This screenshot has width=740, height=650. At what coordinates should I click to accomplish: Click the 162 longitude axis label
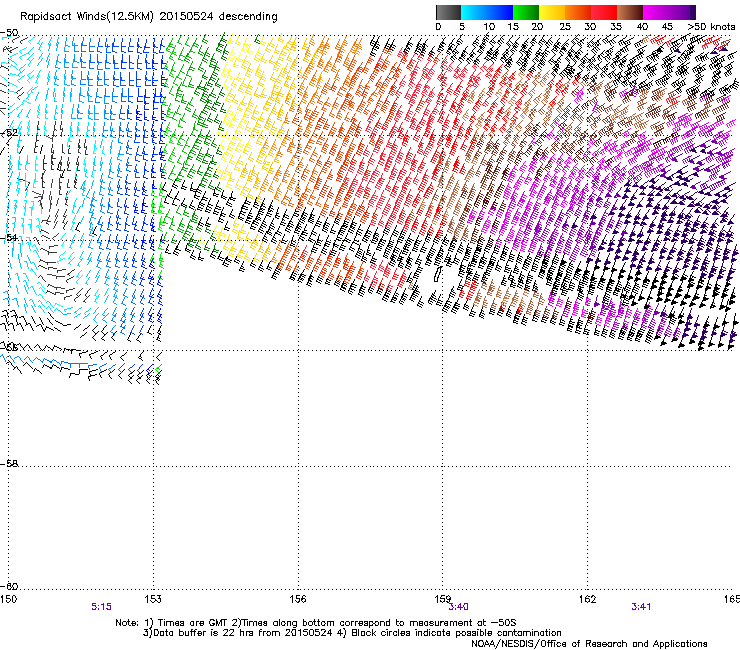[587, 599]
